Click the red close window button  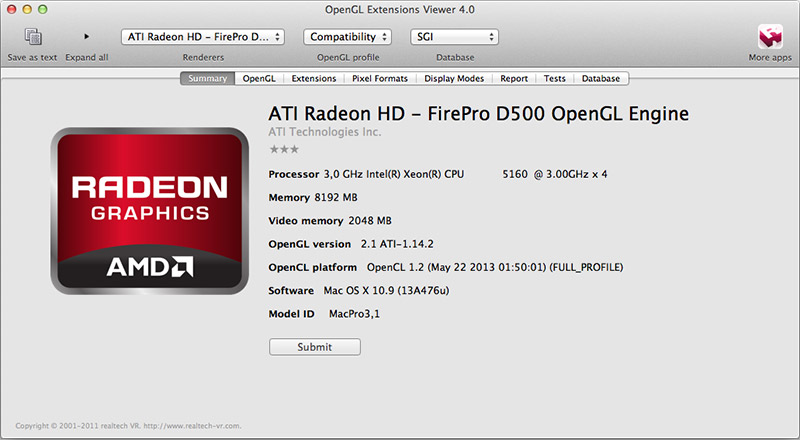click(12, 9)
